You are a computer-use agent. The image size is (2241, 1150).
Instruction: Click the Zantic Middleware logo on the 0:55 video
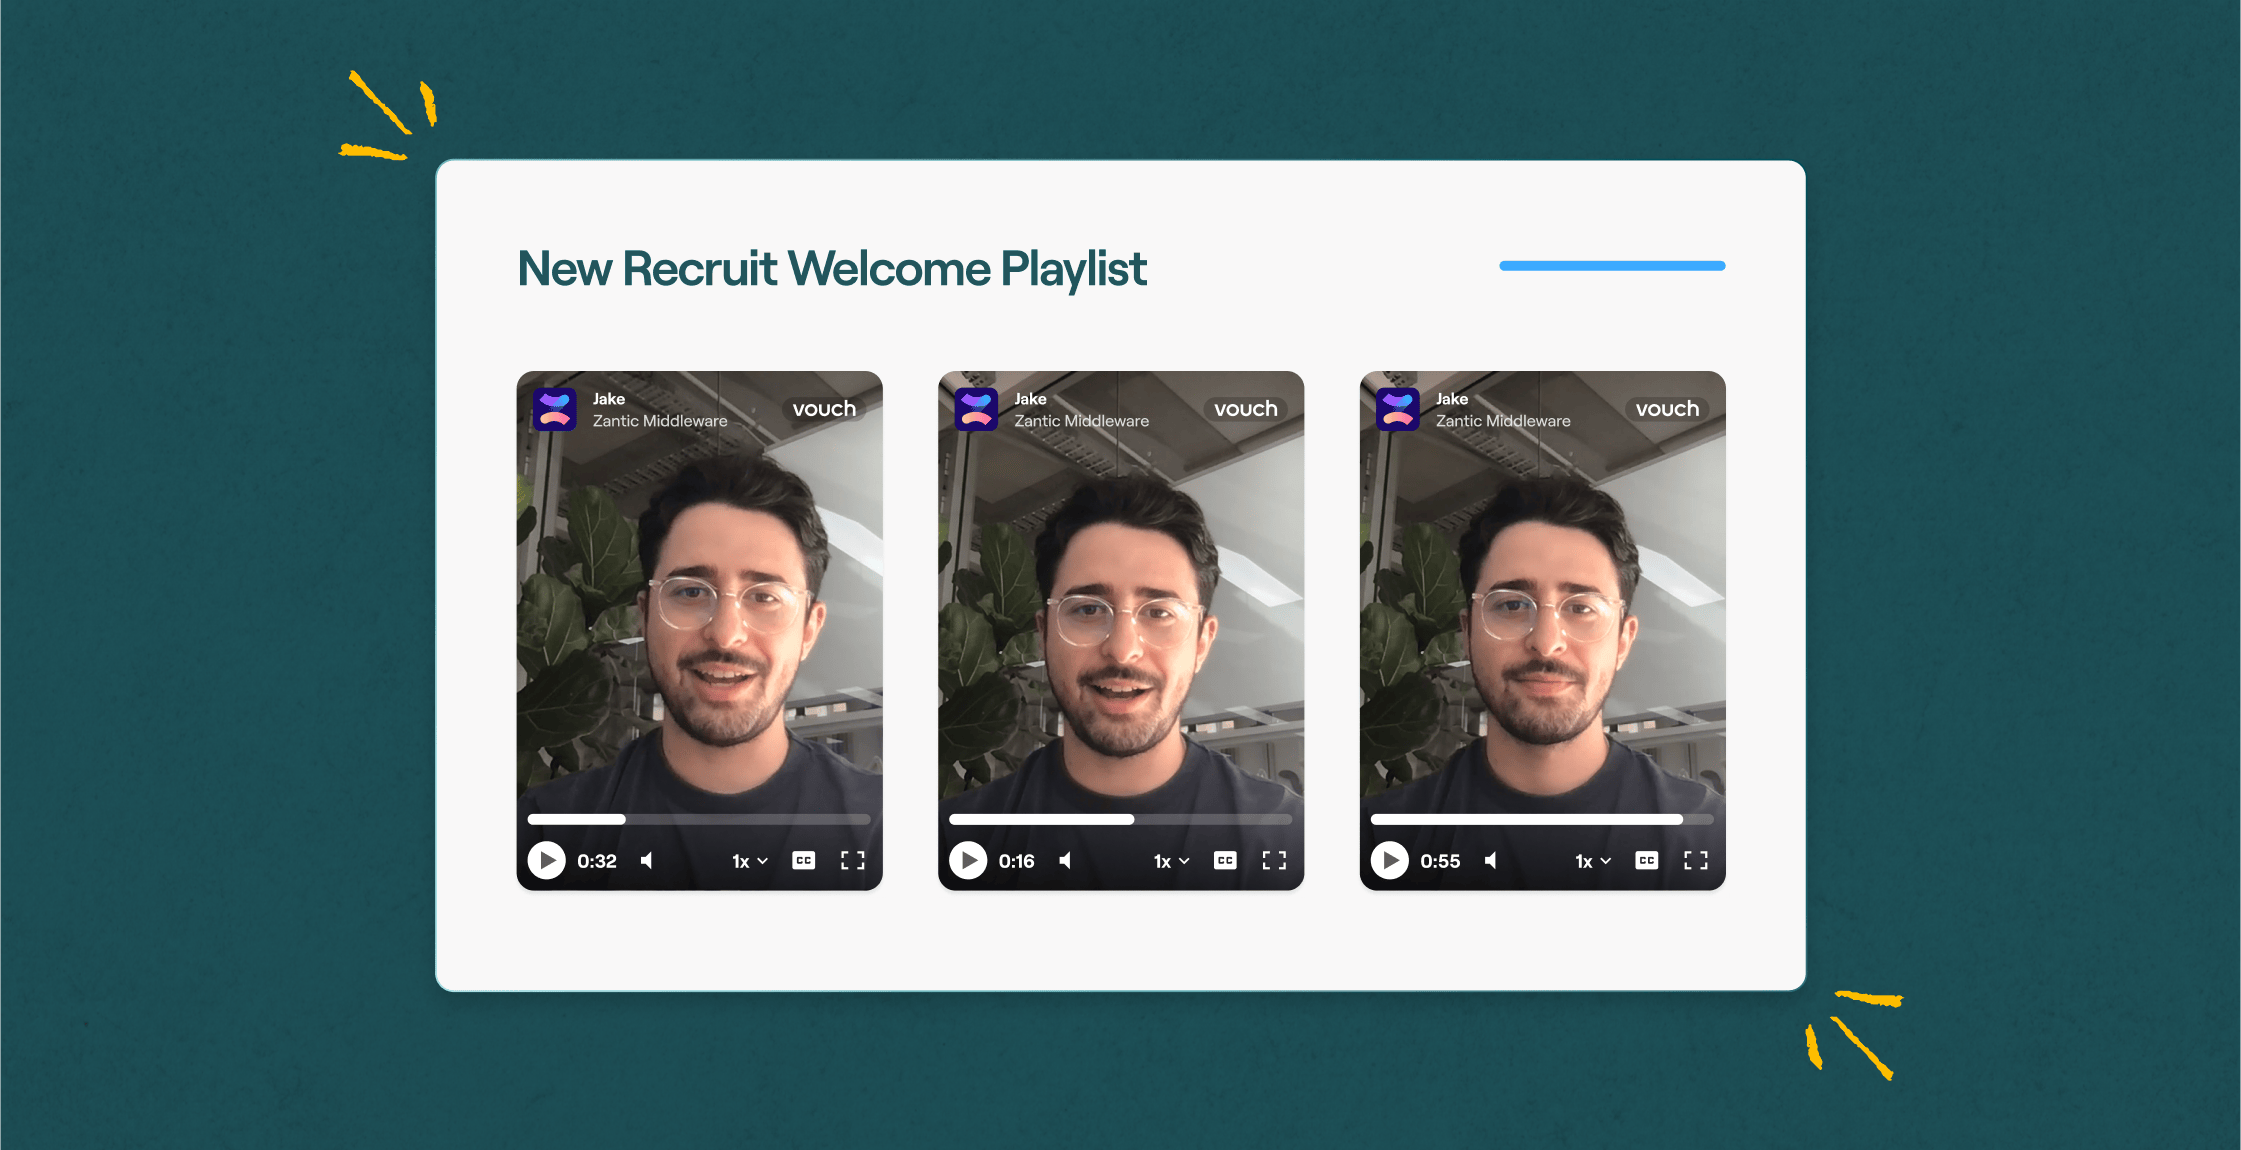(1398, 409)
